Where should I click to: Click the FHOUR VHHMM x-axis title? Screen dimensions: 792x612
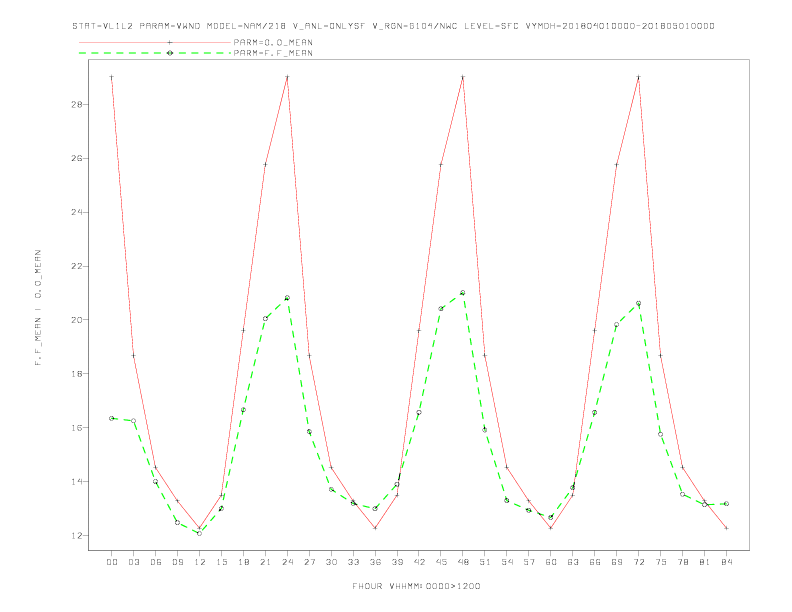point(416,586)
